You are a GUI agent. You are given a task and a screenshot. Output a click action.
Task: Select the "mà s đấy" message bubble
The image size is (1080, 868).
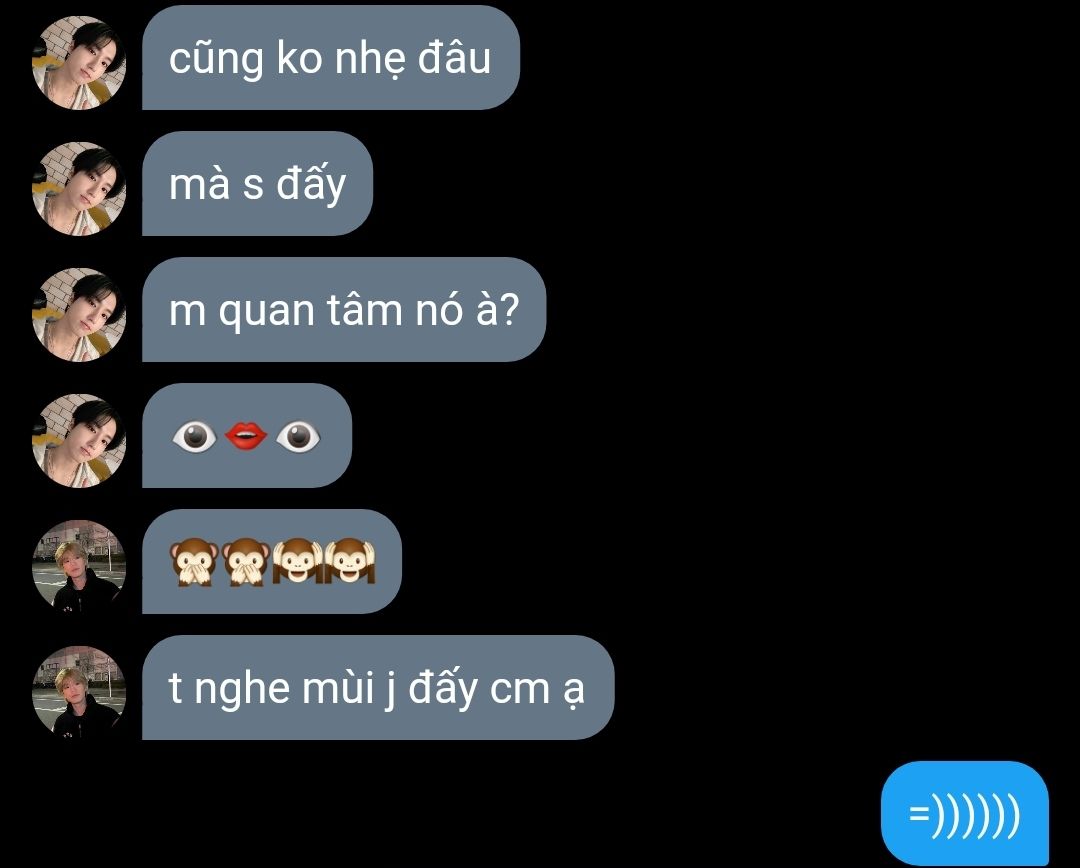[258, 183]
